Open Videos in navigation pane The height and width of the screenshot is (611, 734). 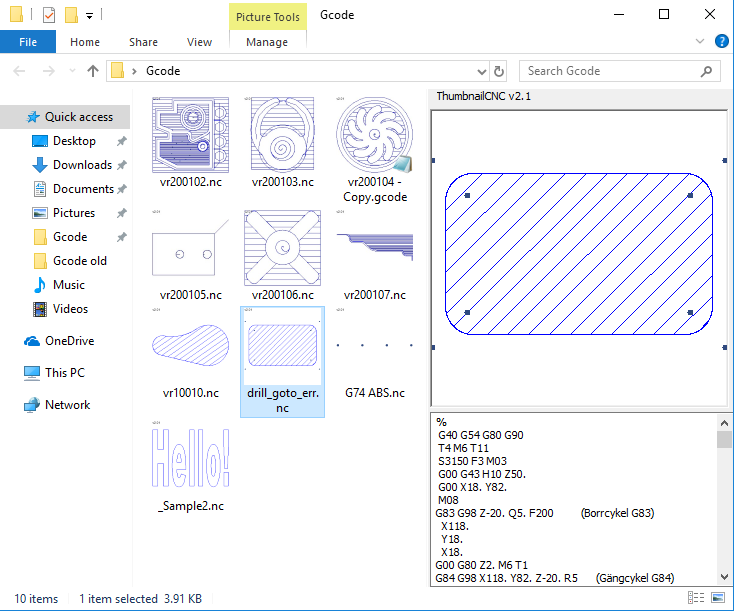70,309
